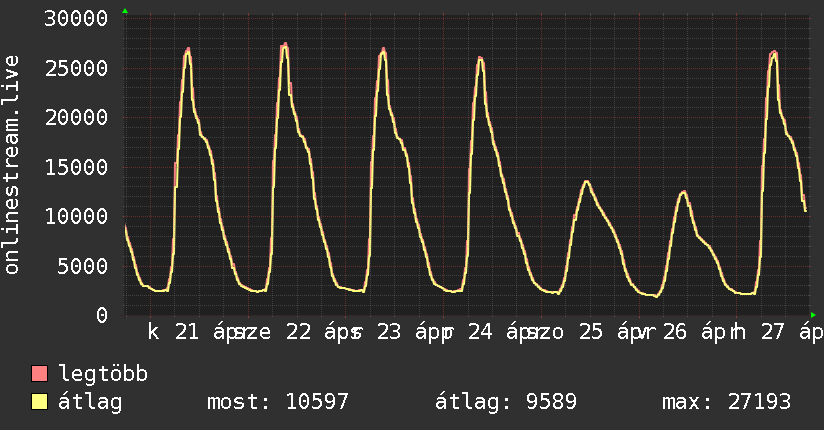The image size is (824, 430).
Task: Click the 20000 y-axis label
Action: pyautogui.click(x=76, y=118)
